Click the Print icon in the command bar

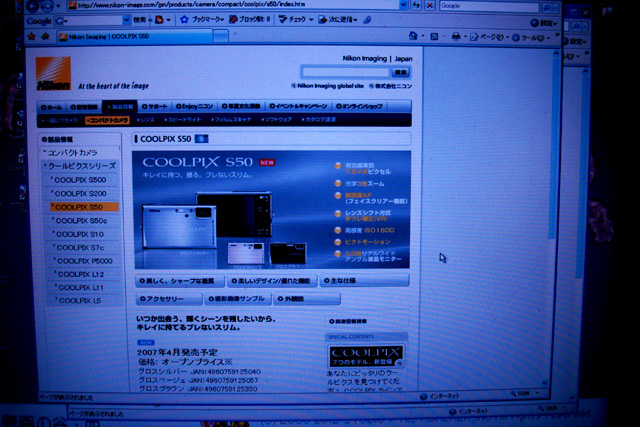click(456, 37)
